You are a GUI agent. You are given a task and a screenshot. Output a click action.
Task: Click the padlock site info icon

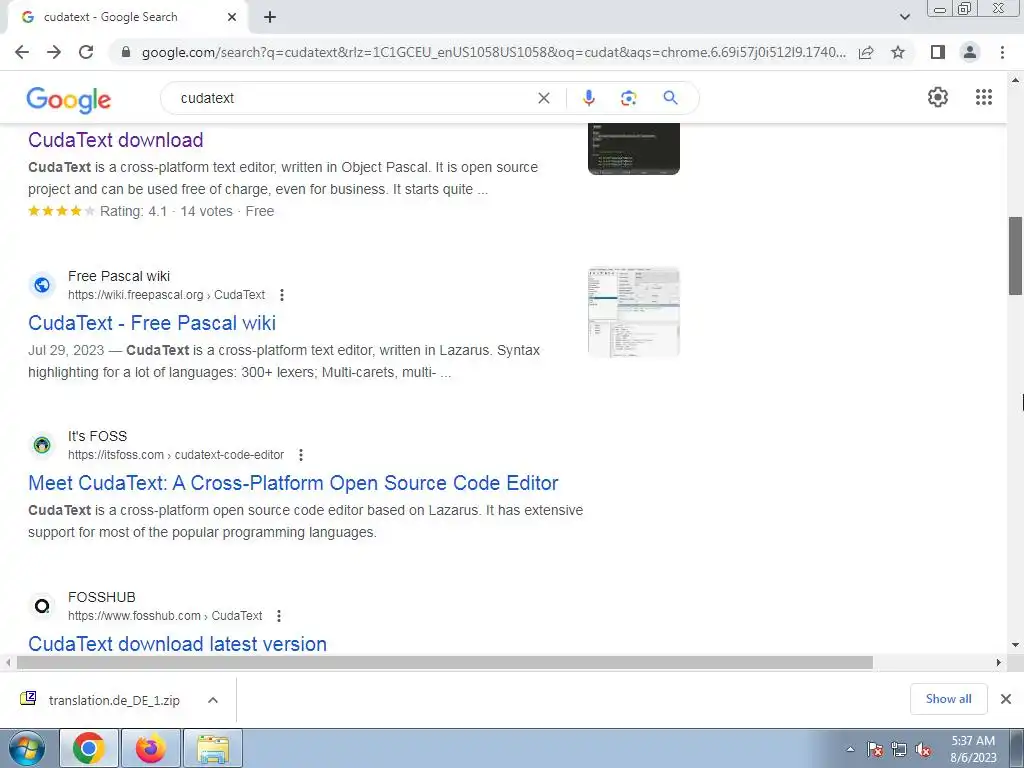(x=126, y=52)
